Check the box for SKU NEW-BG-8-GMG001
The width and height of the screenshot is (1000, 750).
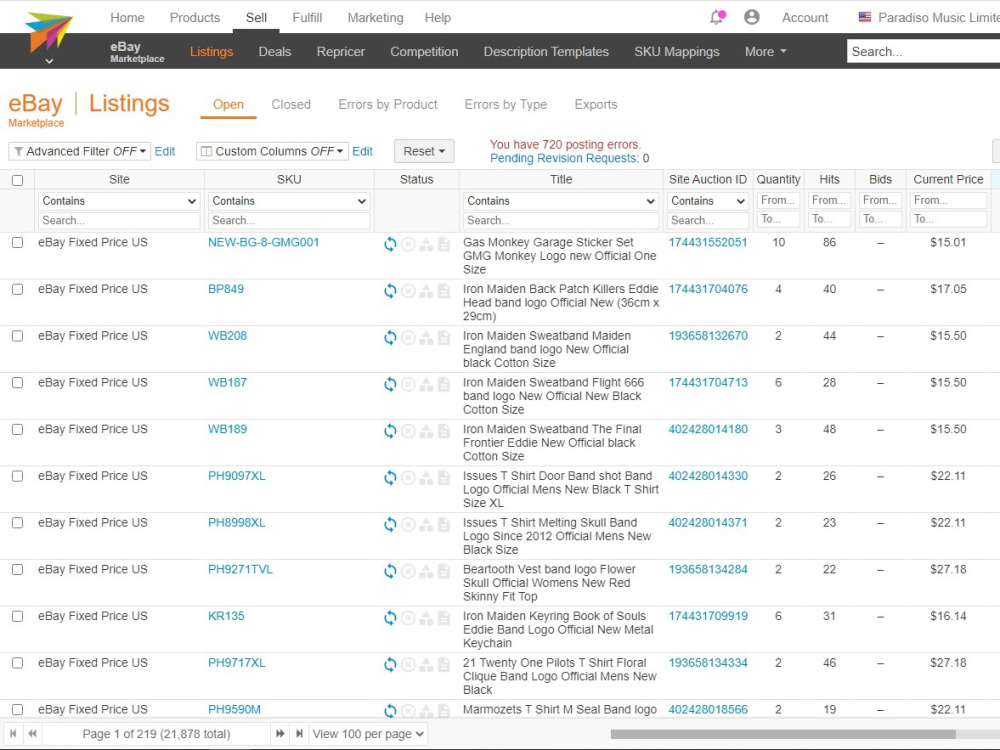tap(18, 242)
